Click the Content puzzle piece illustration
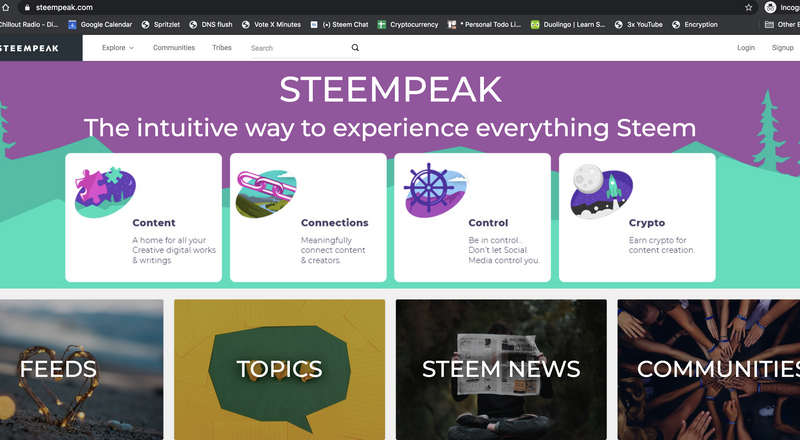 pyautogui.click(x=105, y=192)
